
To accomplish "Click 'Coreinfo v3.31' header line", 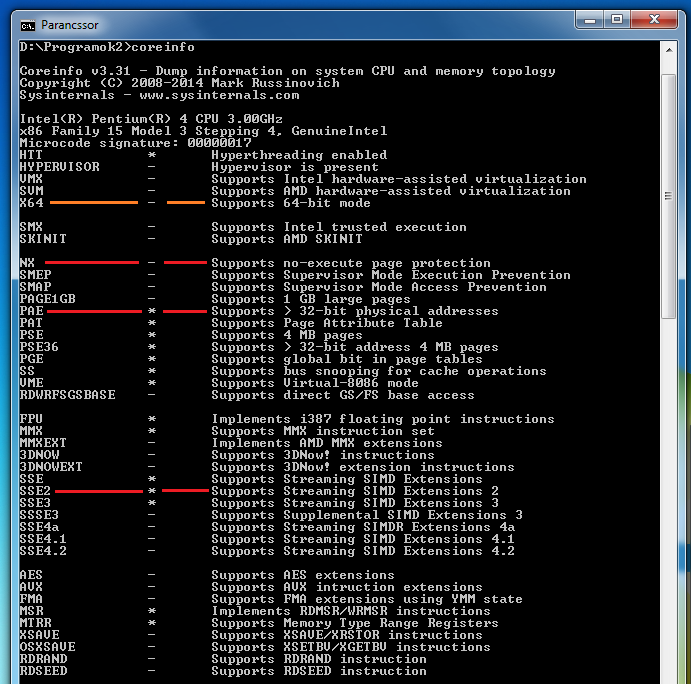I will pos(287,71).
